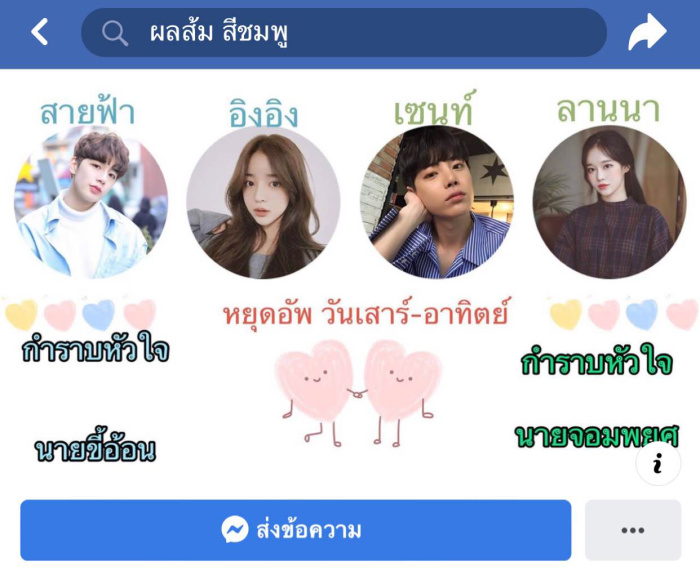Click the นายขี้อ้อน title text
The height and width of the screenshot is (571, 700).
pyautogui.click(x=95, y=449)
